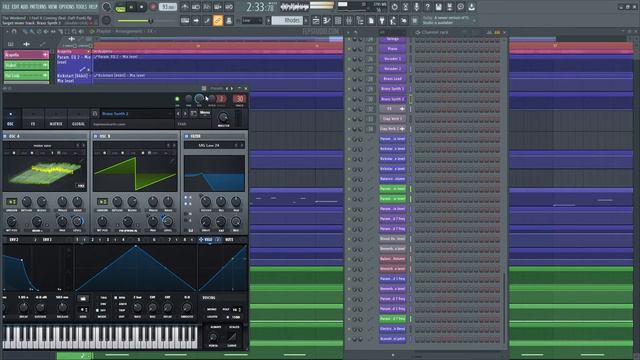Open the HELP menu

tap(93, 7)
